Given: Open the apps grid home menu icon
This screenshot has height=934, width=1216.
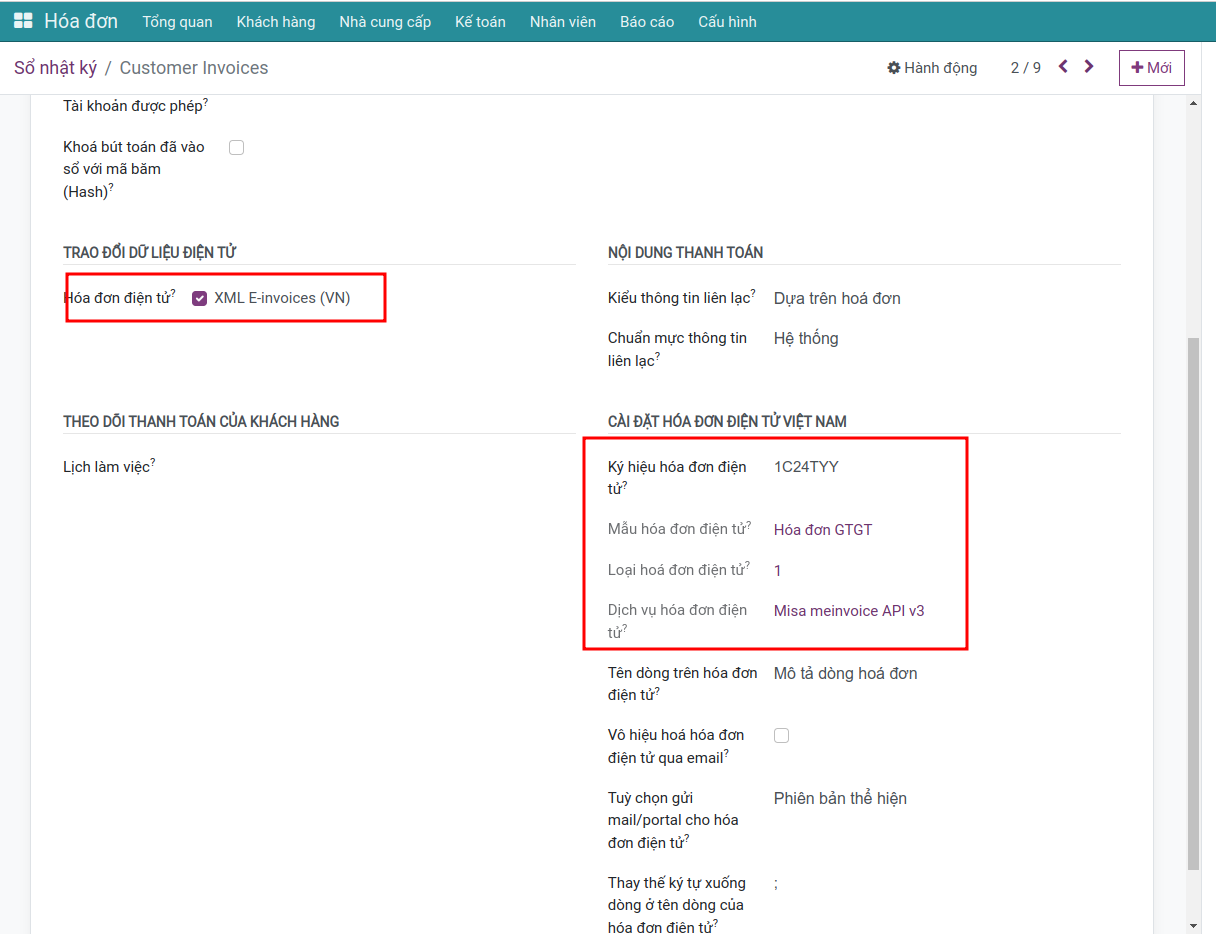Looking at the screenshot, I should (x=23, y=21).
